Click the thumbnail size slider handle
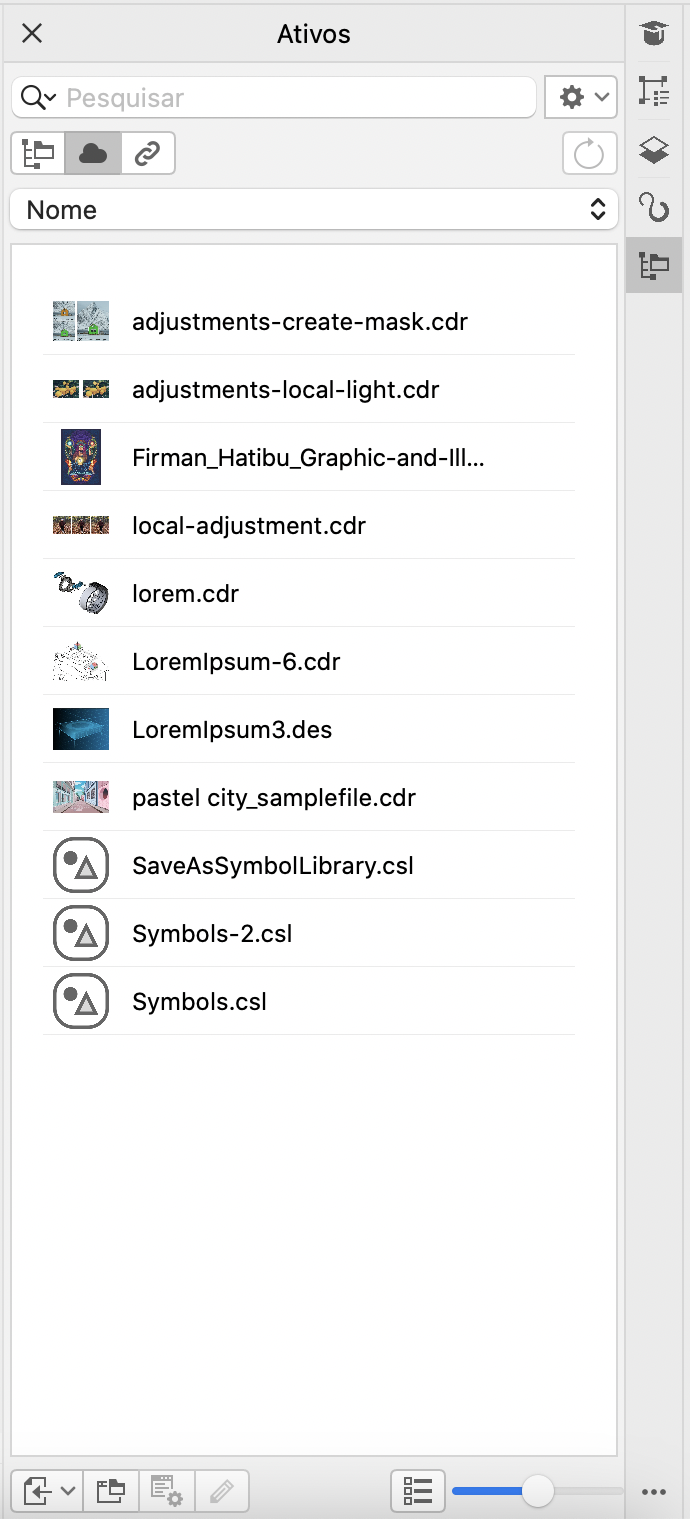 [538, 1491]
